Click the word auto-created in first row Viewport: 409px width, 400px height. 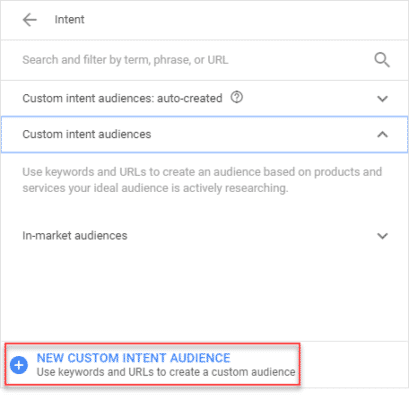190,98
